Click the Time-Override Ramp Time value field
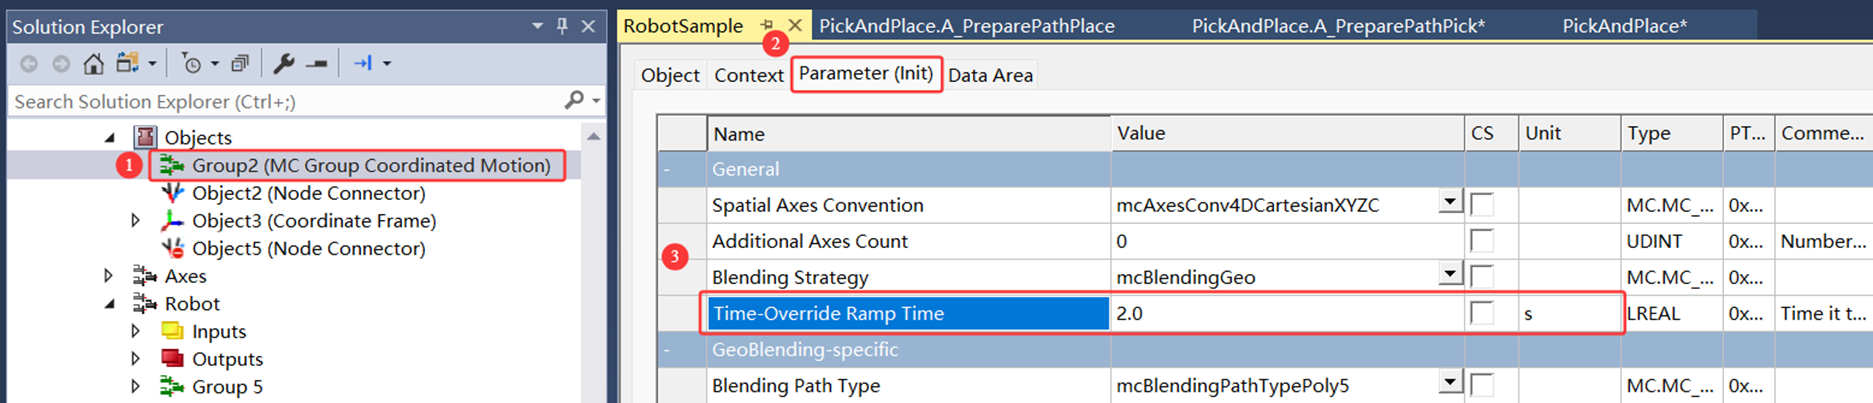 pyautogui.click(x=1285, y=313)
